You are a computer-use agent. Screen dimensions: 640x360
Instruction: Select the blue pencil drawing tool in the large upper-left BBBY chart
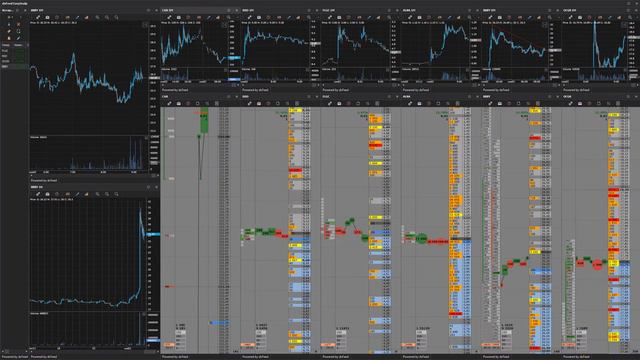(77, 18)
